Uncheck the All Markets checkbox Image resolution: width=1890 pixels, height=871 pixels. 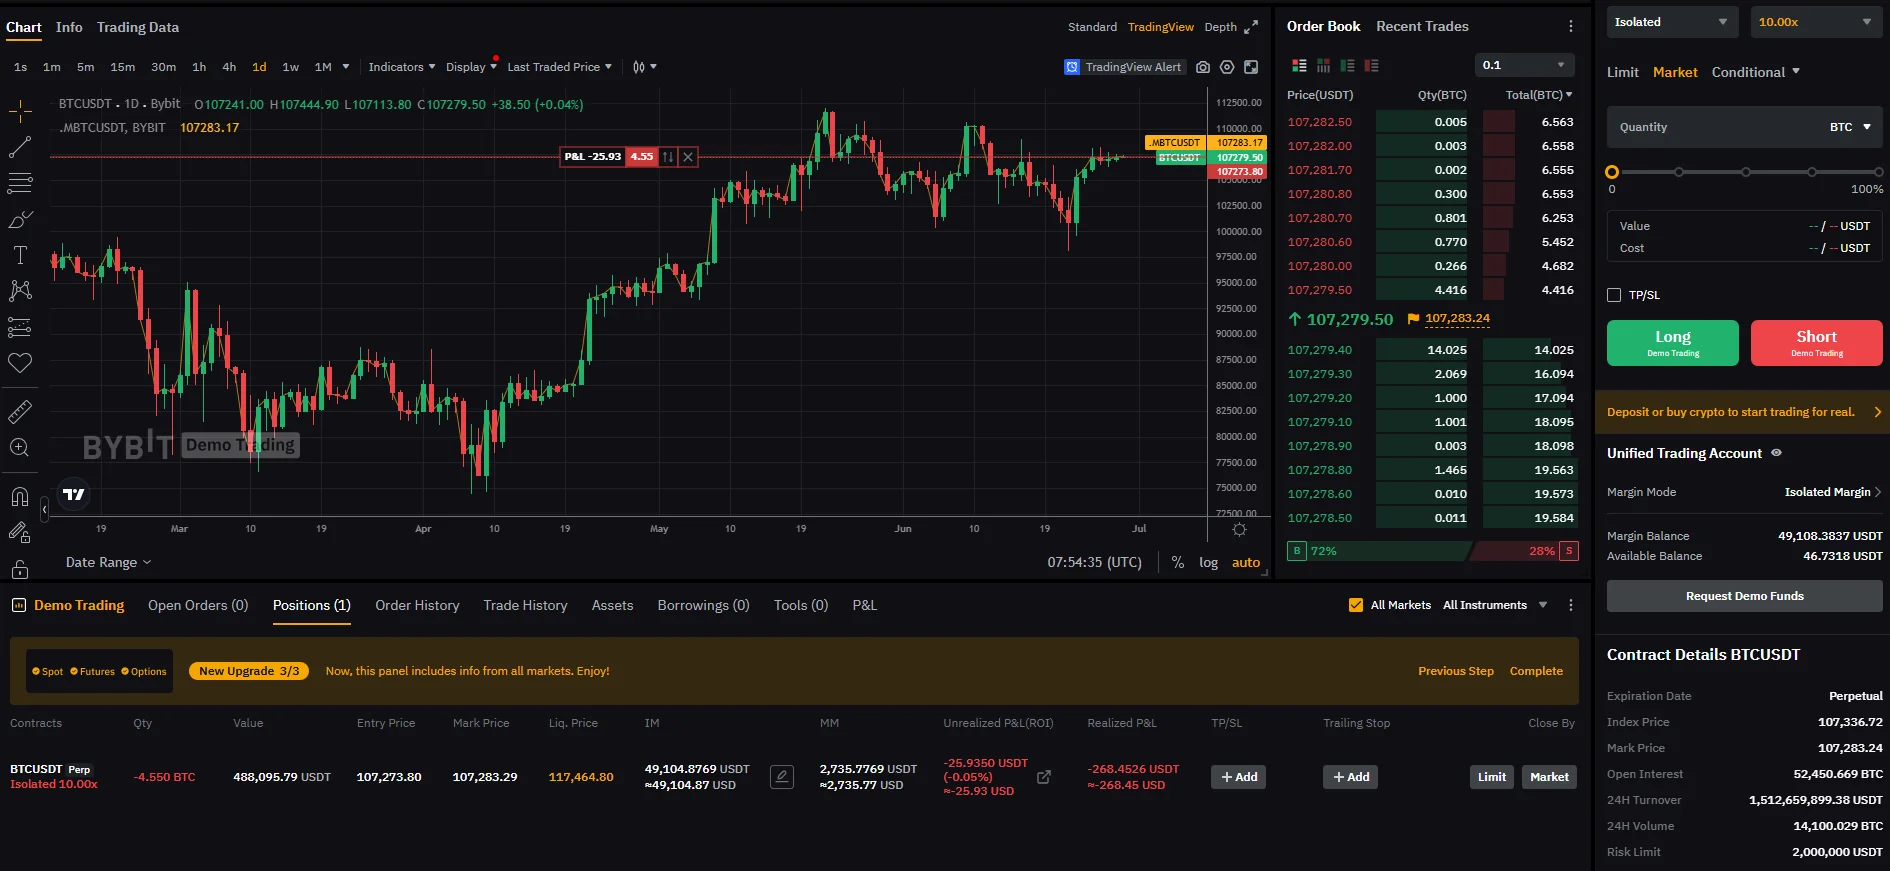[1356, 605]
